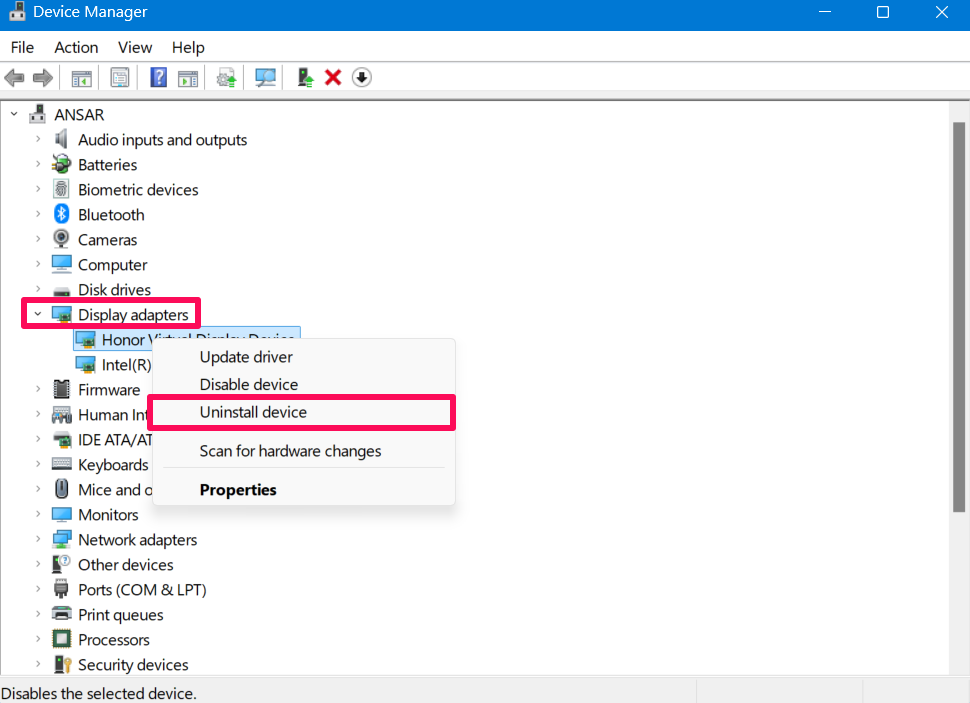Click the Computer monitor icon
The width and height of the screenshot is (970, 703).
click(x=61, y=264)
